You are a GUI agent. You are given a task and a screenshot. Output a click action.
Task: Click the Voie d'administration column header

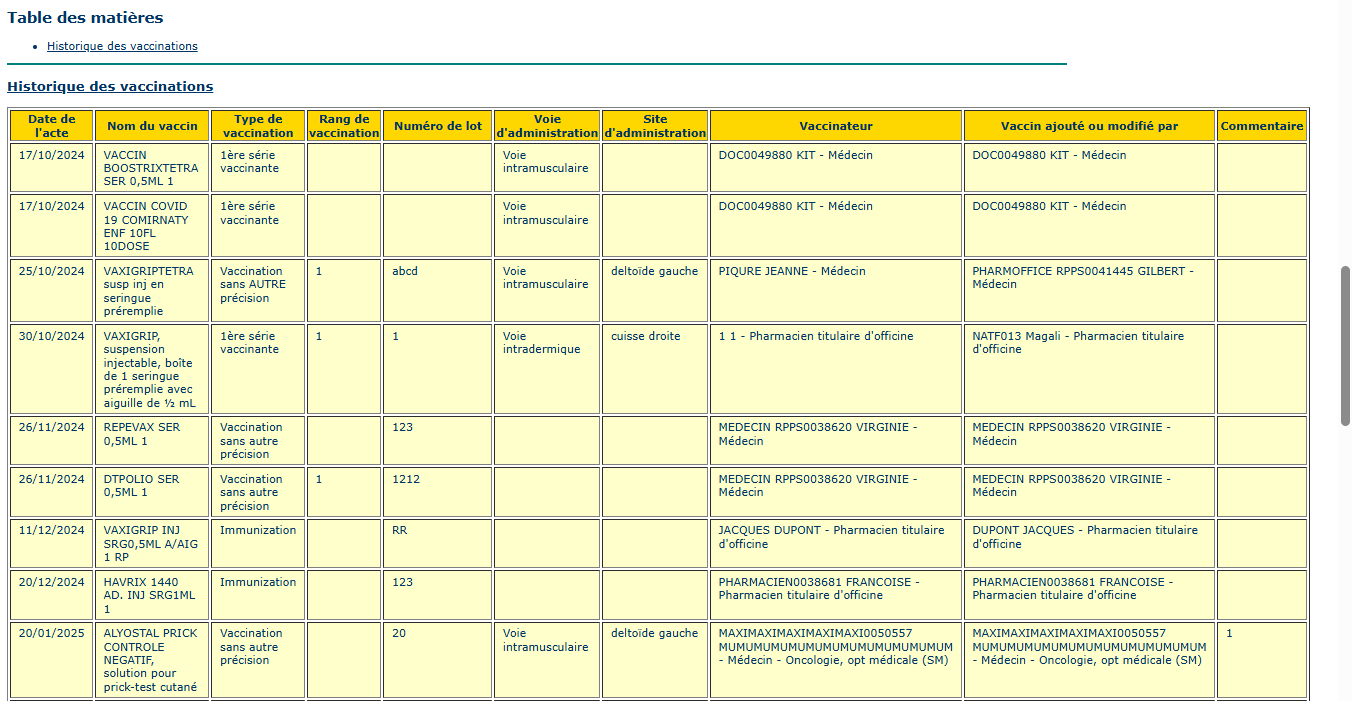coord(547,126)
